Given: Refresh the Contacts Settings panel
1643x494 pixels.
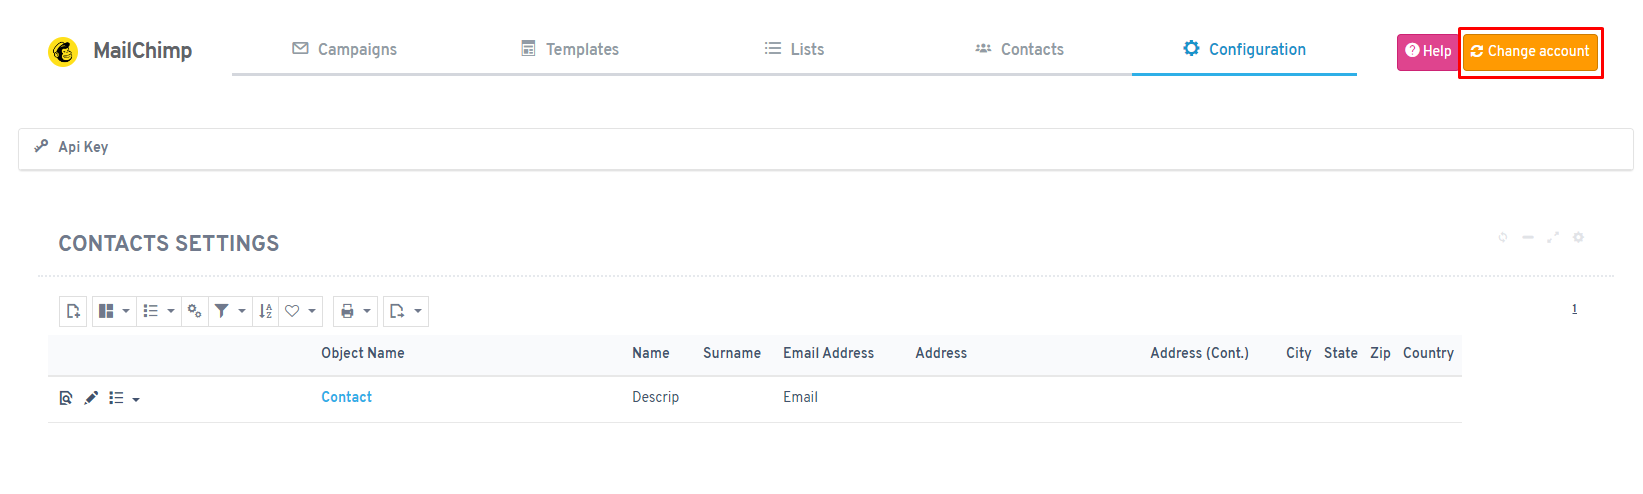Looking at the screenshot, I should [1502, 237].
